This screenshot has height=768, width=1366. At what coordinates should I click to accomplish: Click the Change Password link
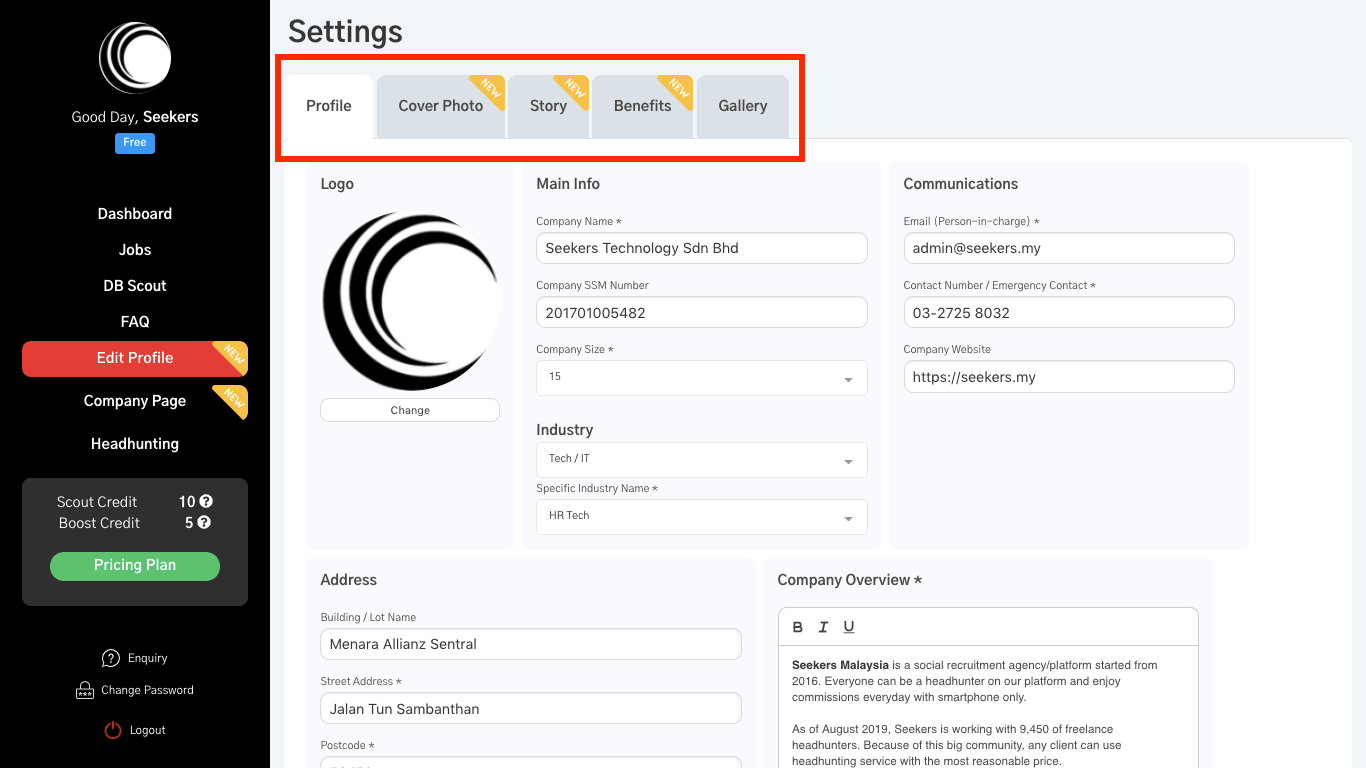pyautogui.click(x=147, y=690)
